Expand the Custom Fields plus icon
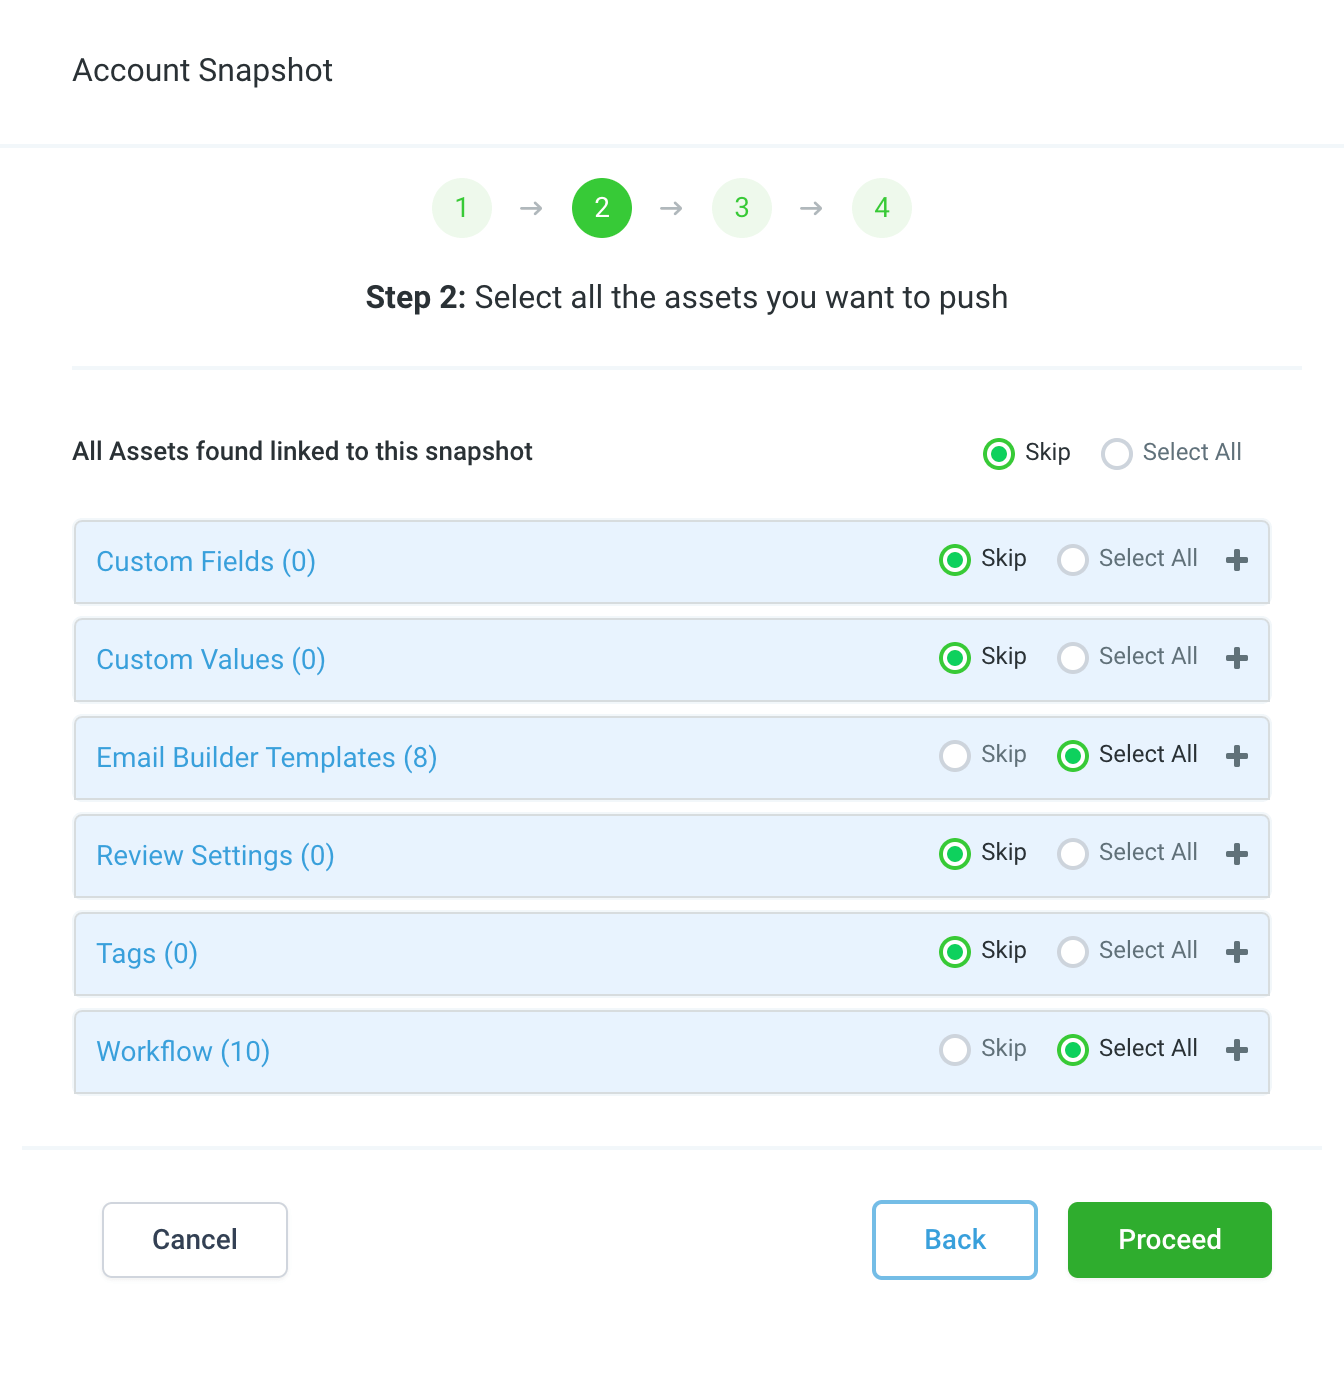 (x=1237, y=560)
